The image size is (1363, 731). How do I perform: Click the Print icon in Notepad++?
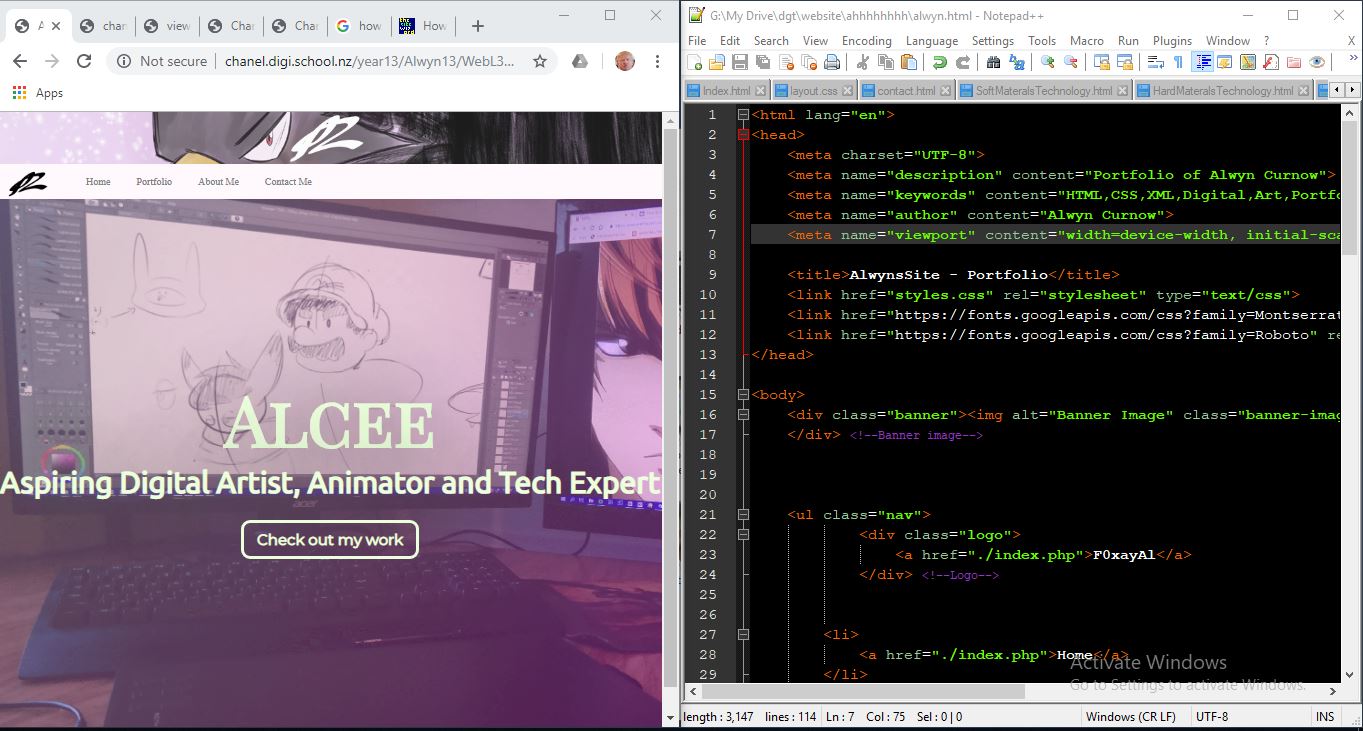click(x=832, y=62)
